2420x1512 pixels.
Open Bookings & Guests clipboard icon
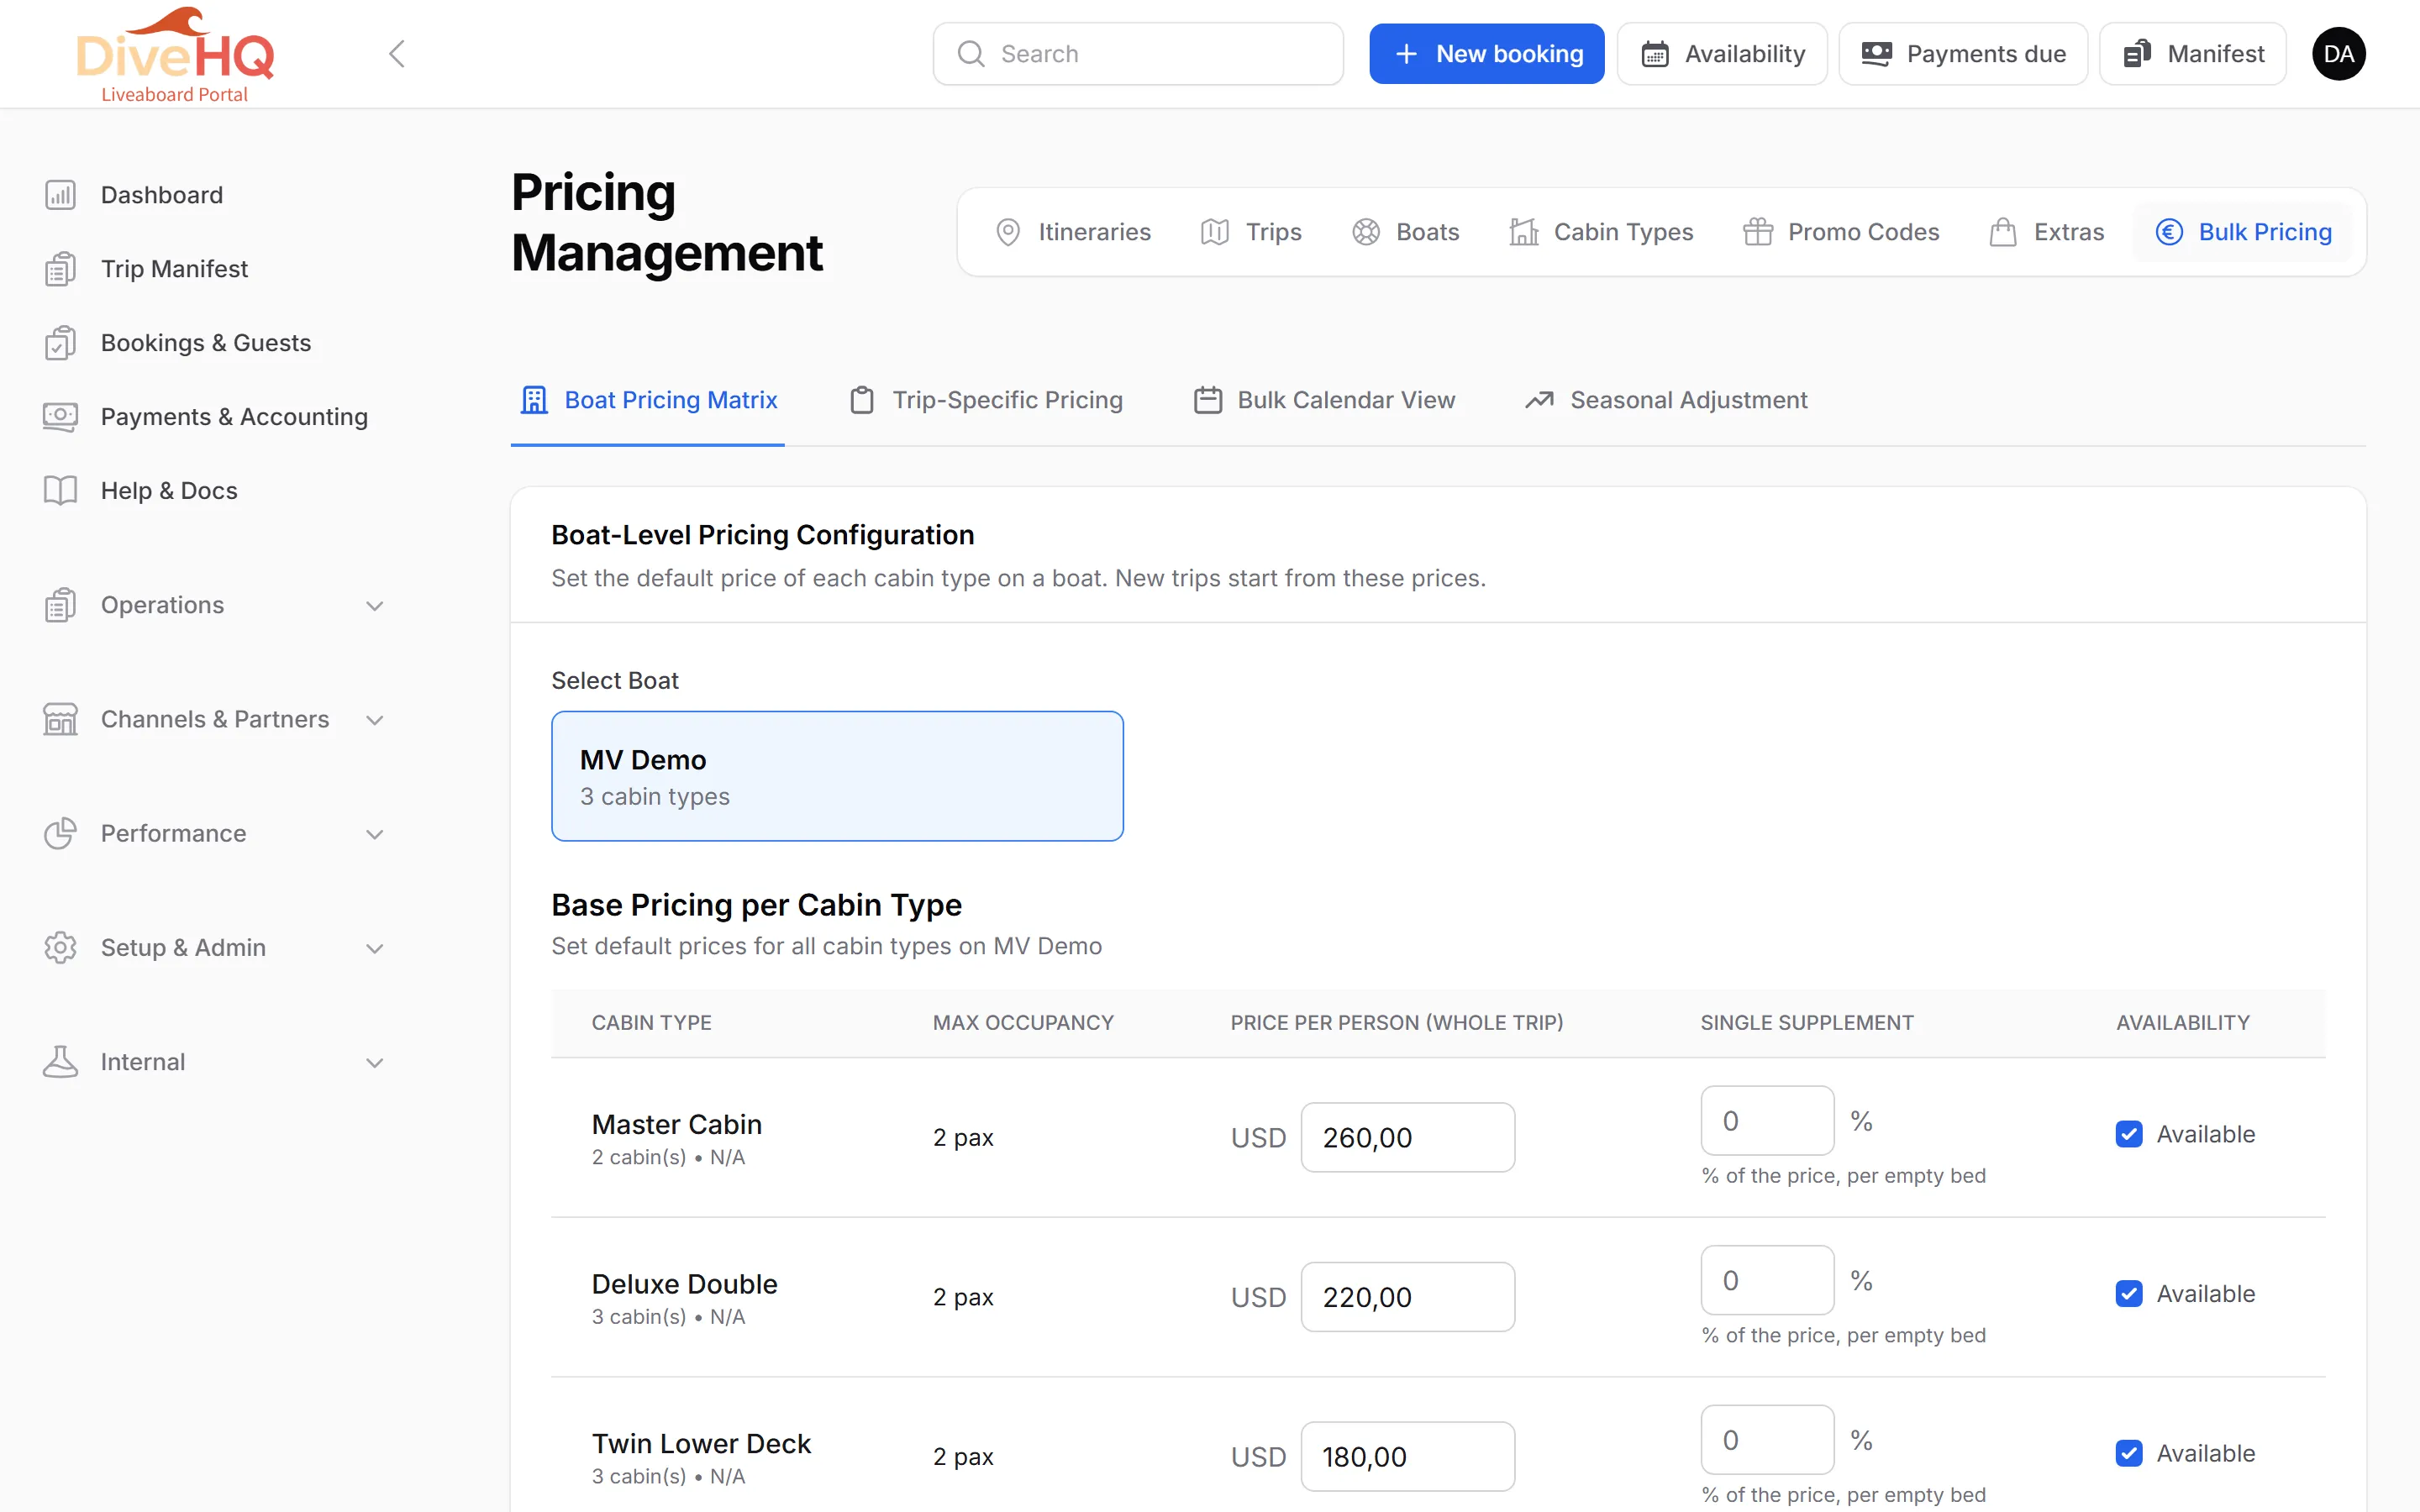click(60, 343)
